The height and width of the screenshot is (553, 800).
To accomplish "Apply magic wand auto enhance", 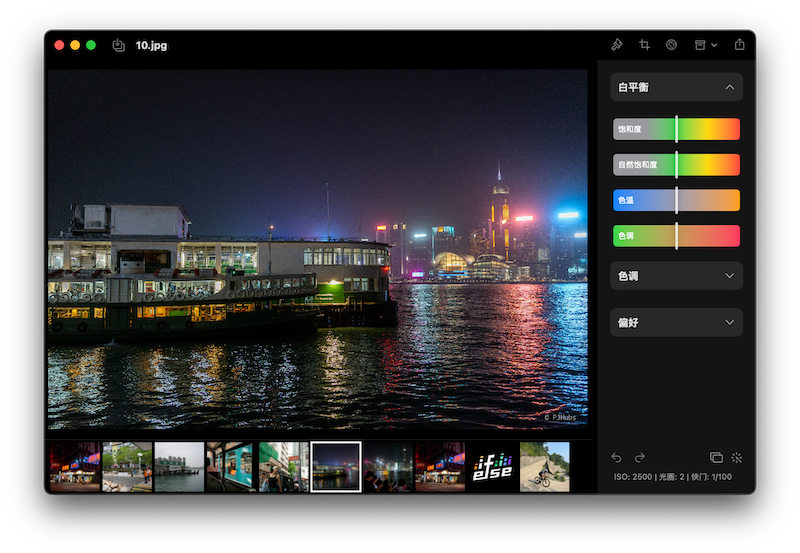I will click(x=737, y=457).
